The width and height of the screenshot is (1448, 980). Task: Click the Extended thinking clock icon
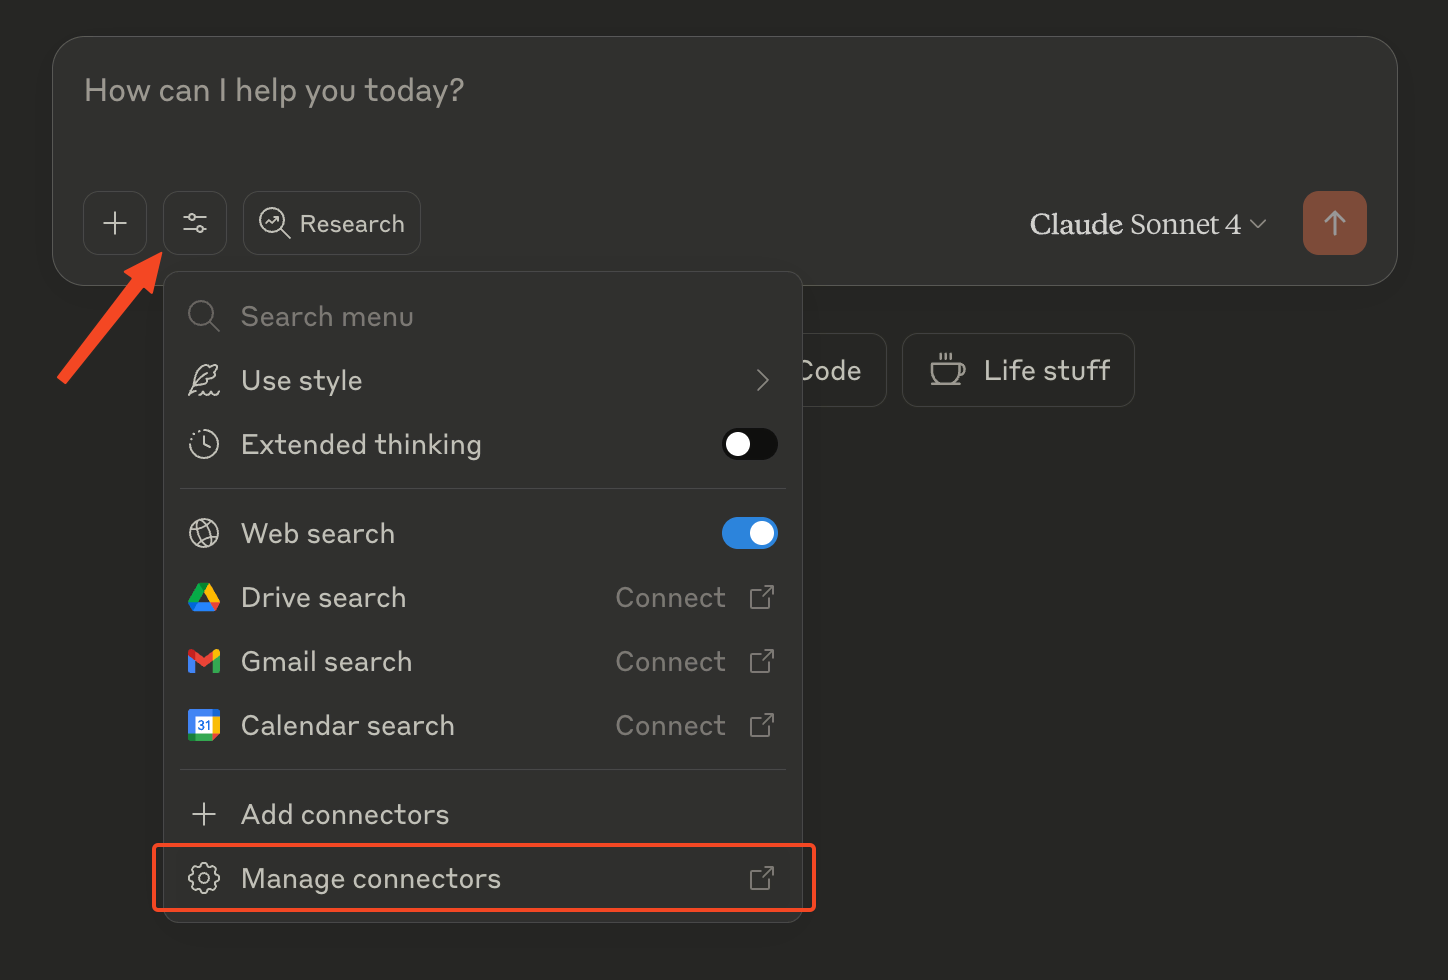tap(204, 444)
